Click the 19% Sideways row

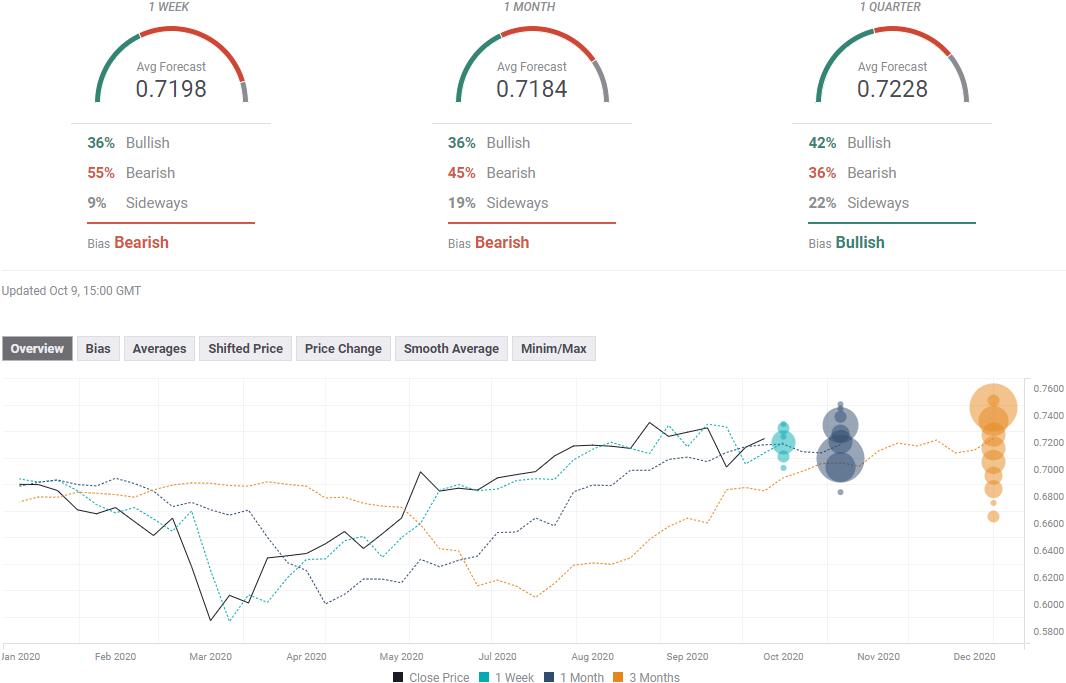tap(498, 203)
